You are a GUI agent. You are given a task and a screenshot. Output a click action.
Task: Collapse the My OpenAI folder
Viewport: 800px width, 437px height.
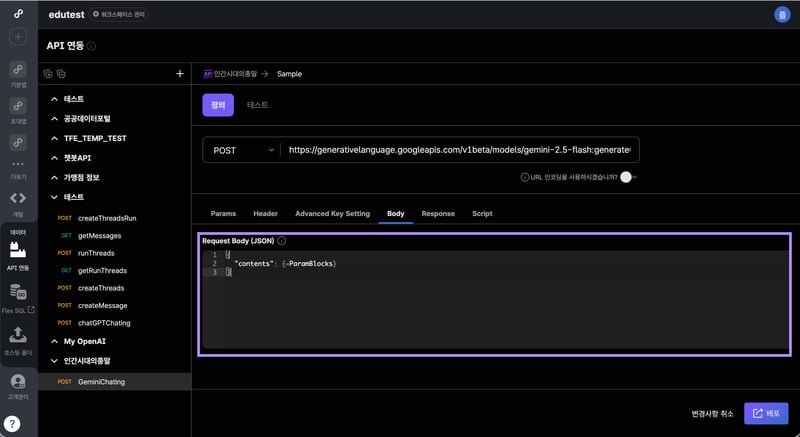(56, 341)
